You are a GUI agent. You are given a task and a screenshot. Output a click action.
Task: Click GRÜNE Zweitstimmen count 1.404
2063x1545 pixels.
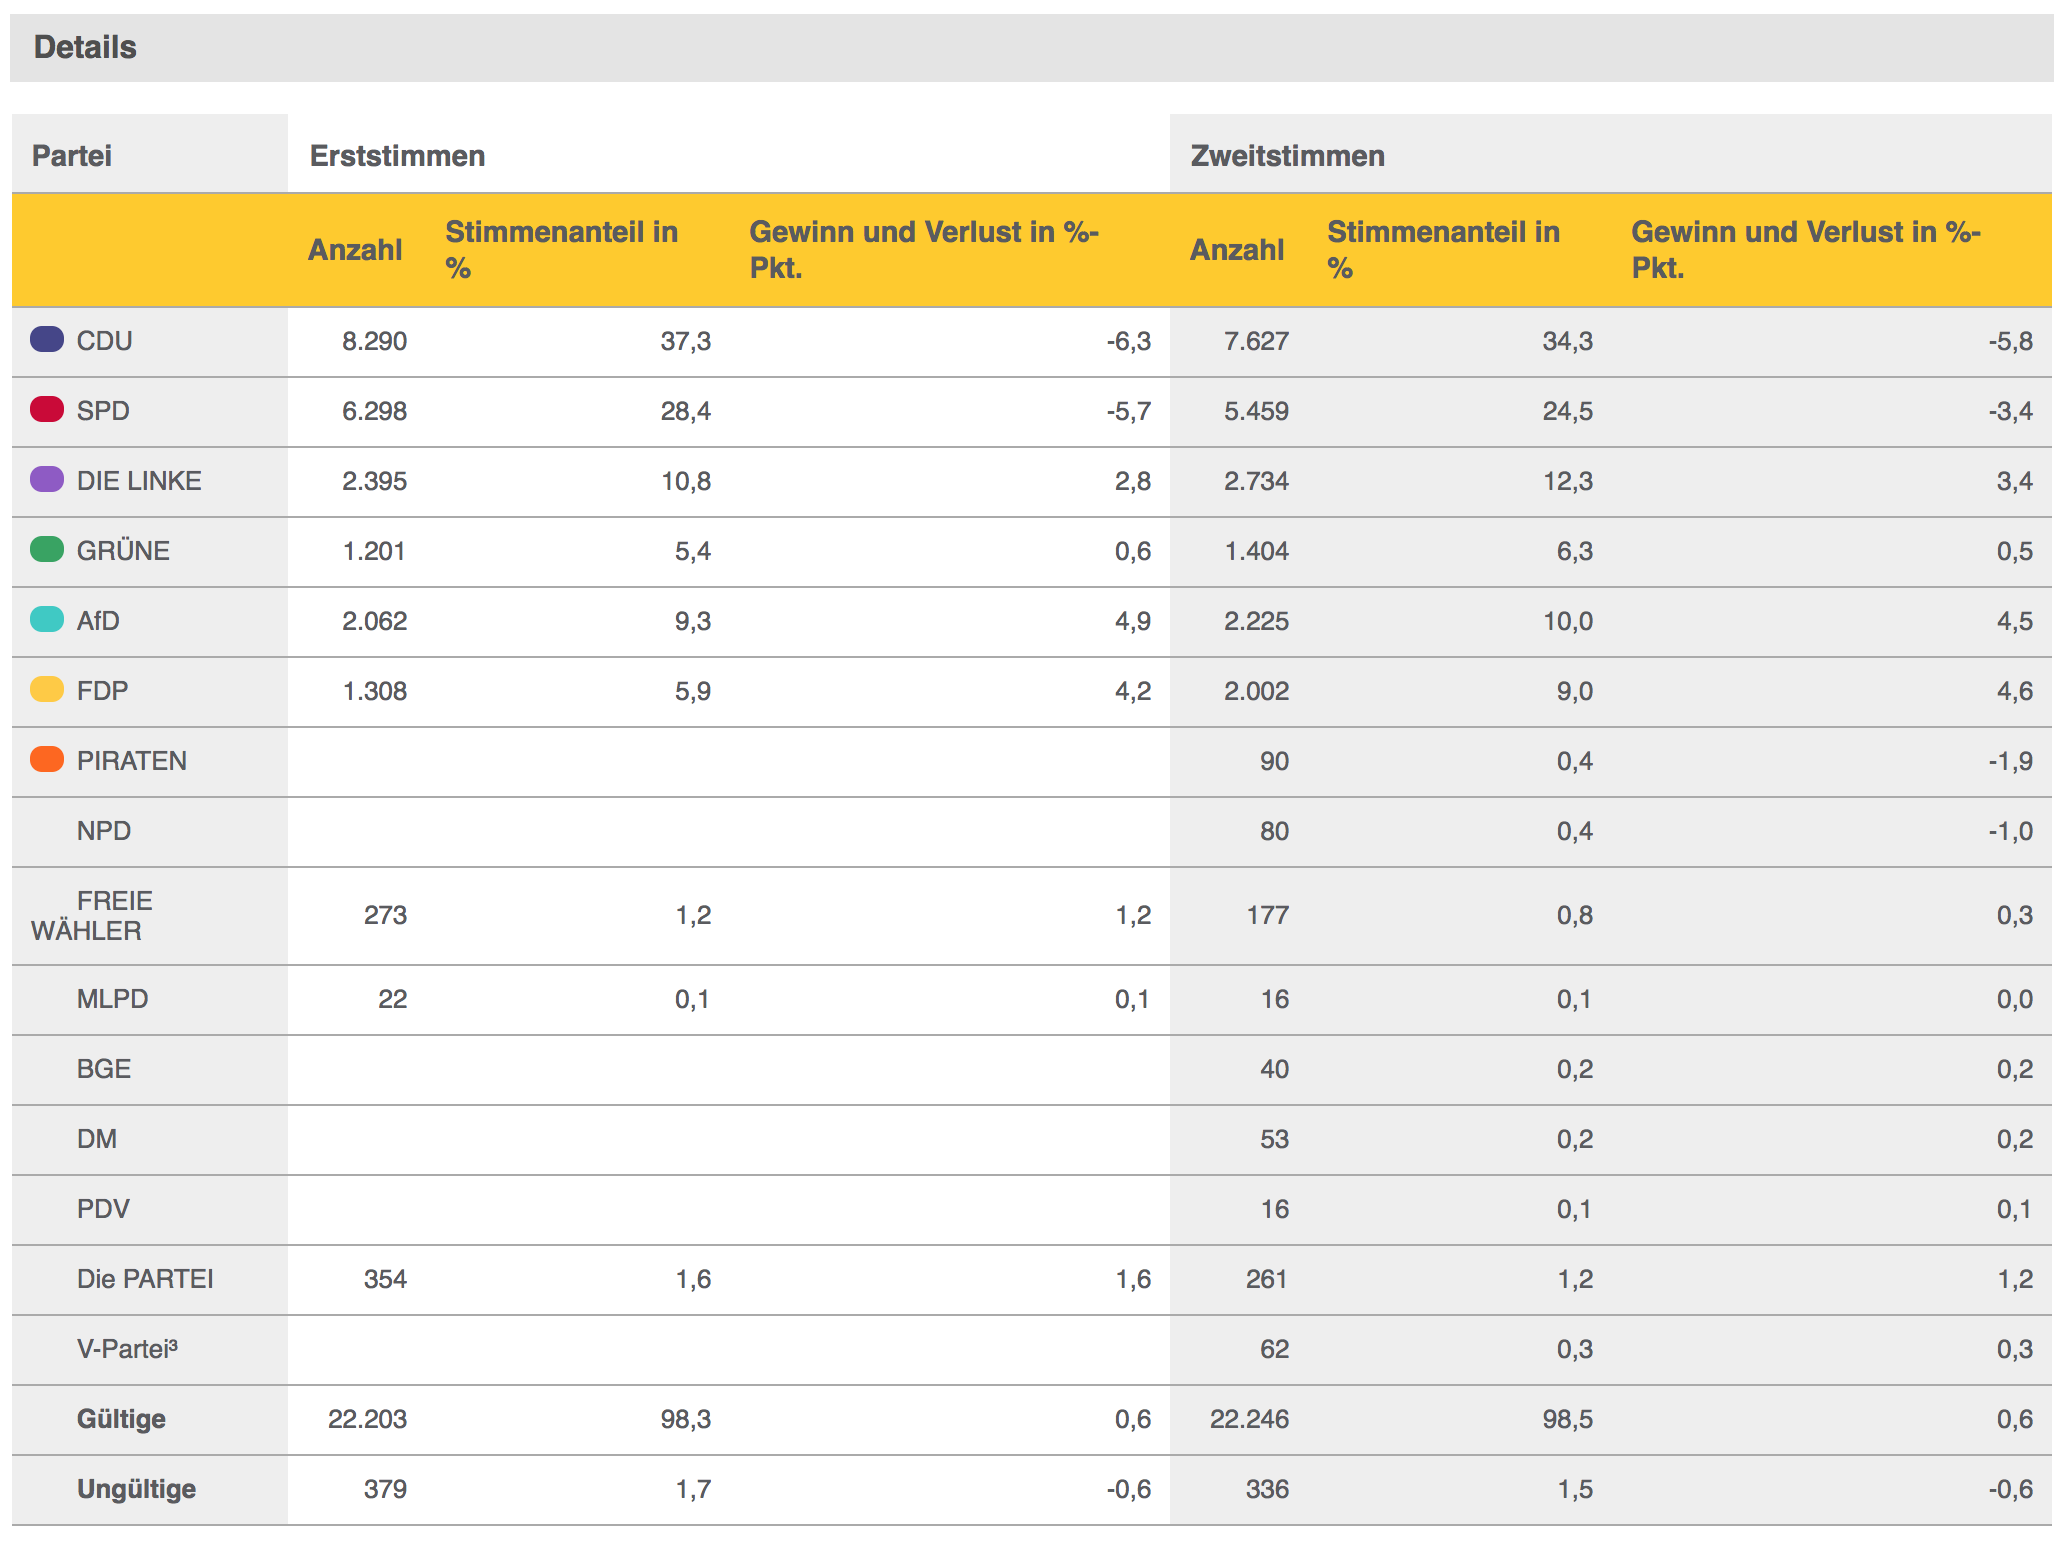pos(1256,551)
